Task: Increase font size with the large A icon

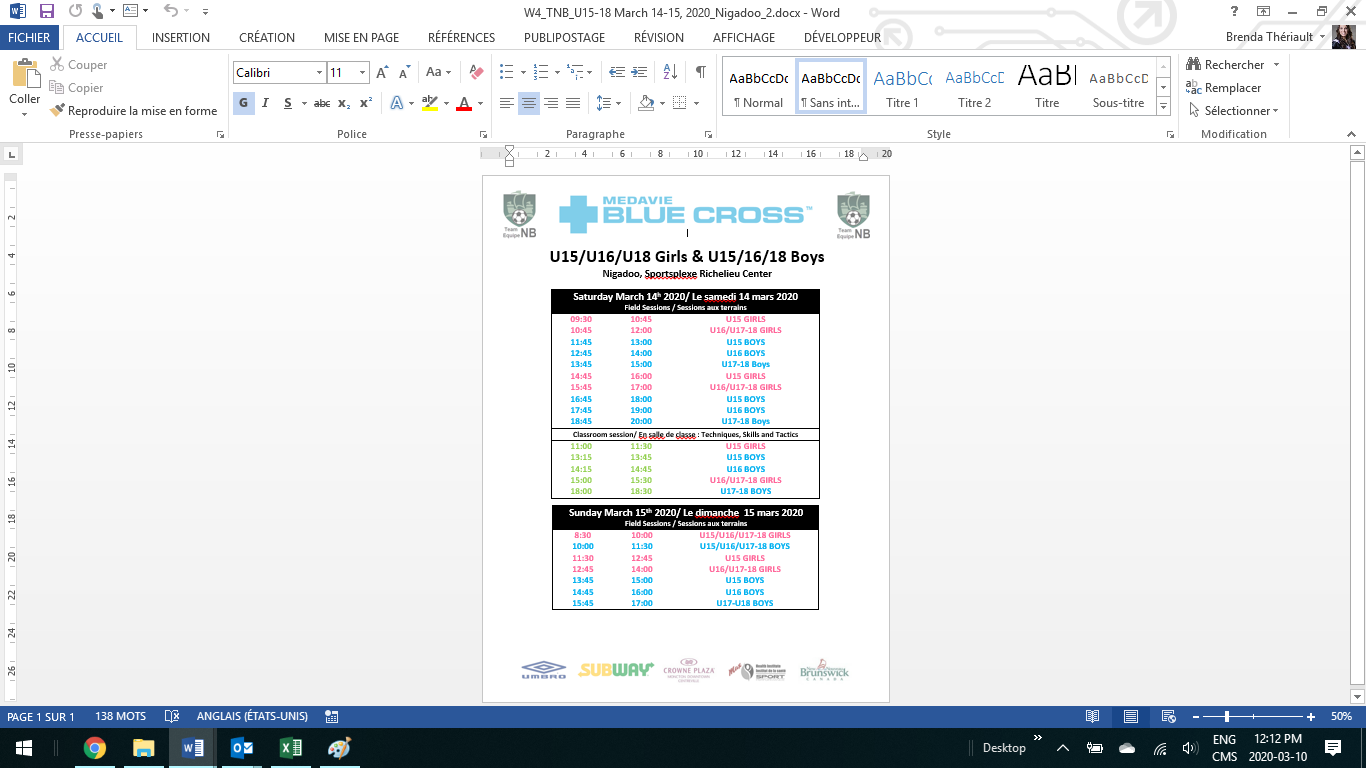Action: 383,73
